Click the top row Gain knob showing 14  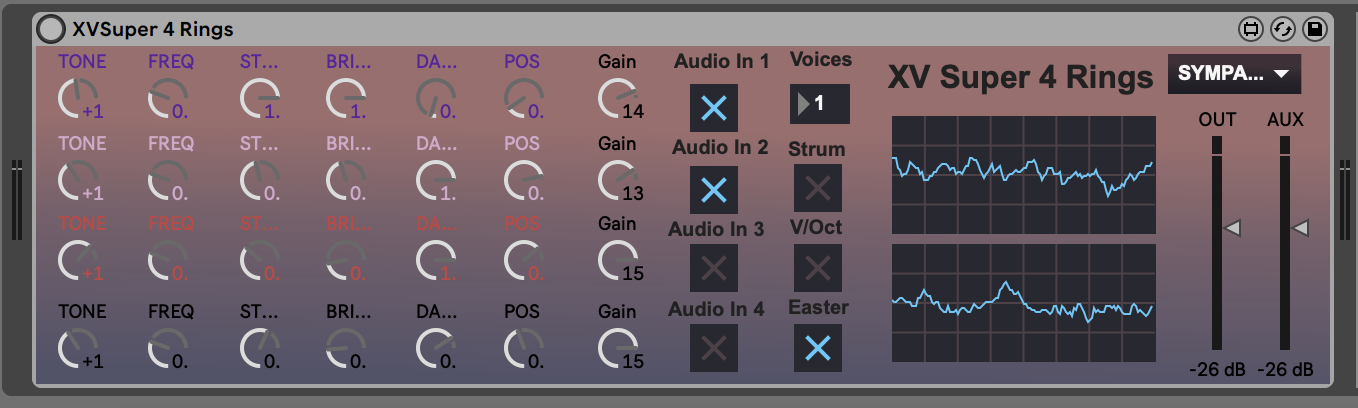tap(613, 98)
